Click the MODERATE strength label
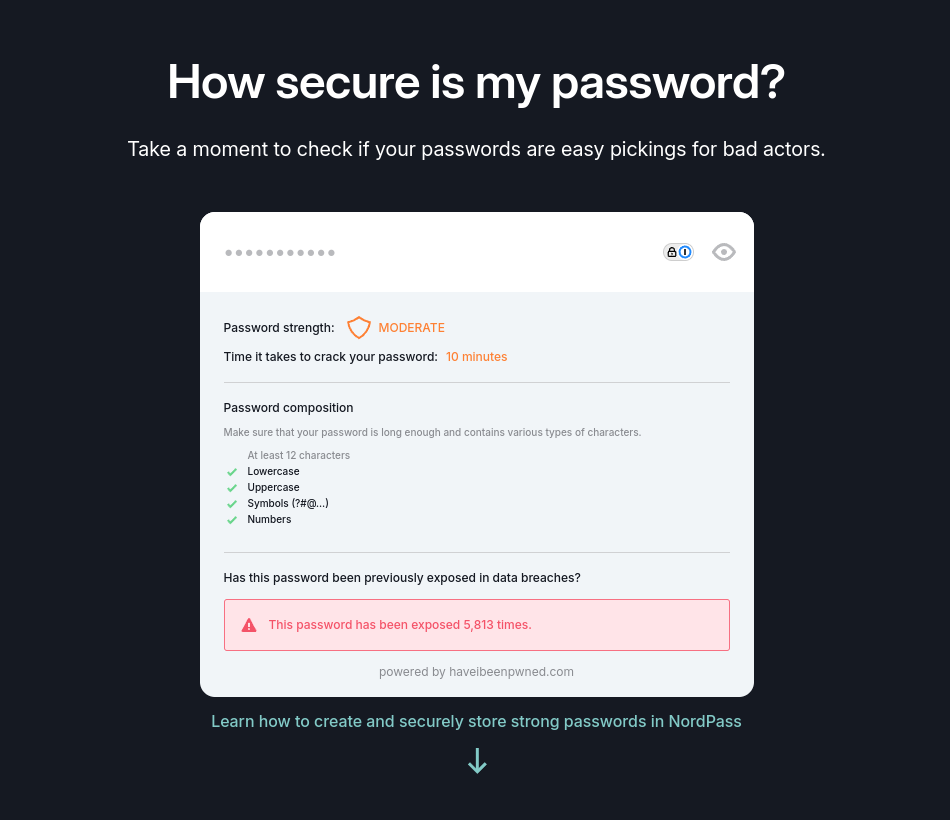 click(411, 328)
